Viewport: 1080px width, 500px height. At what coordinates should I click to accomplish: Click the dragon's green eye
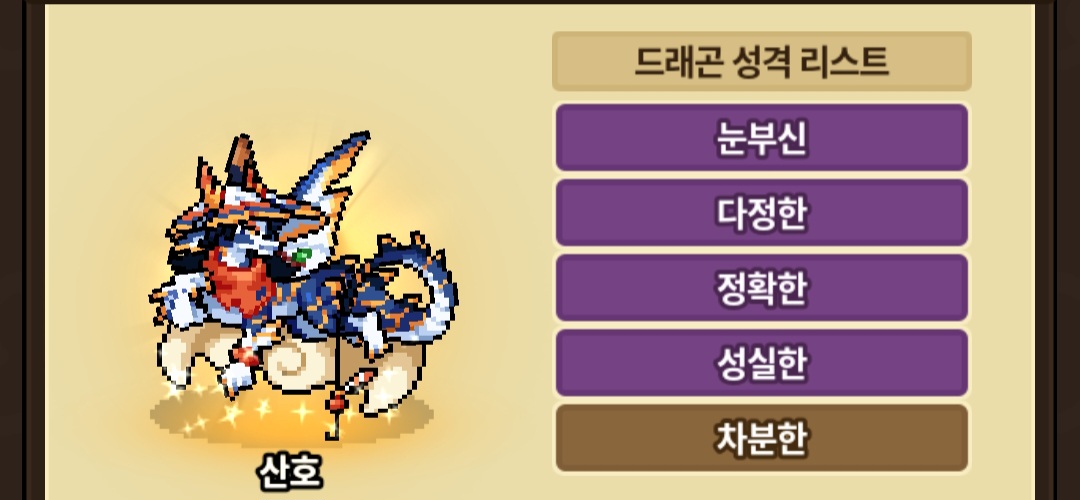pos(301,256)
